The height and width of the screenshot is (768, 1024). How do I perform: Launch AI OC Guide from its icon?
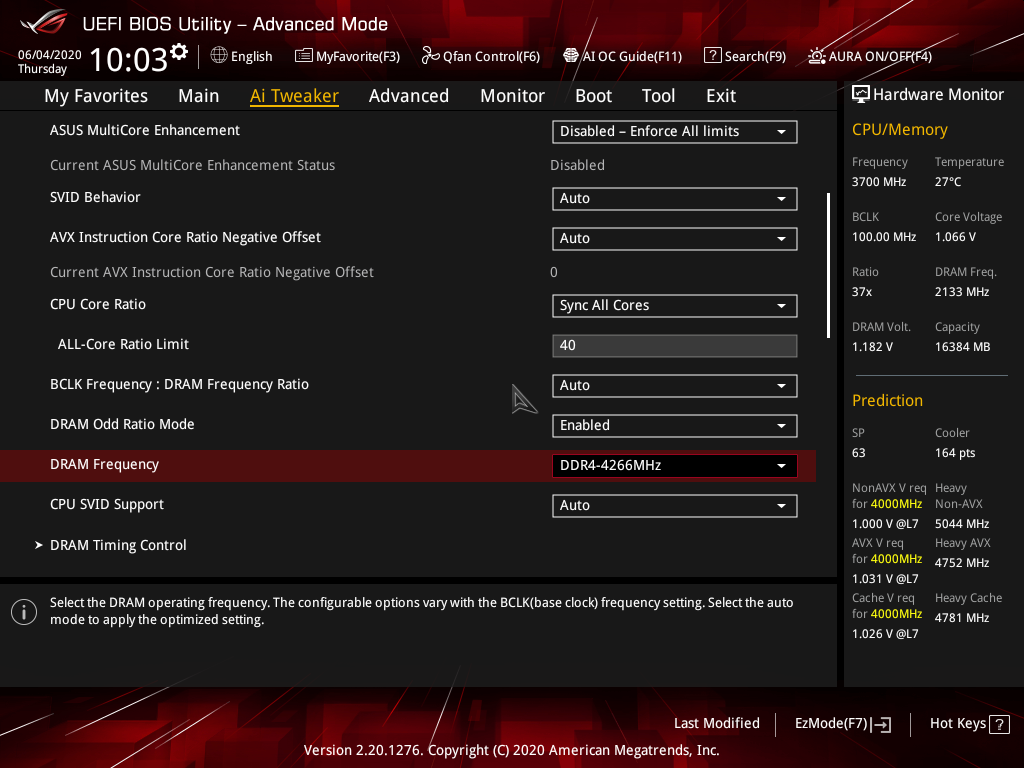(570, 57)
